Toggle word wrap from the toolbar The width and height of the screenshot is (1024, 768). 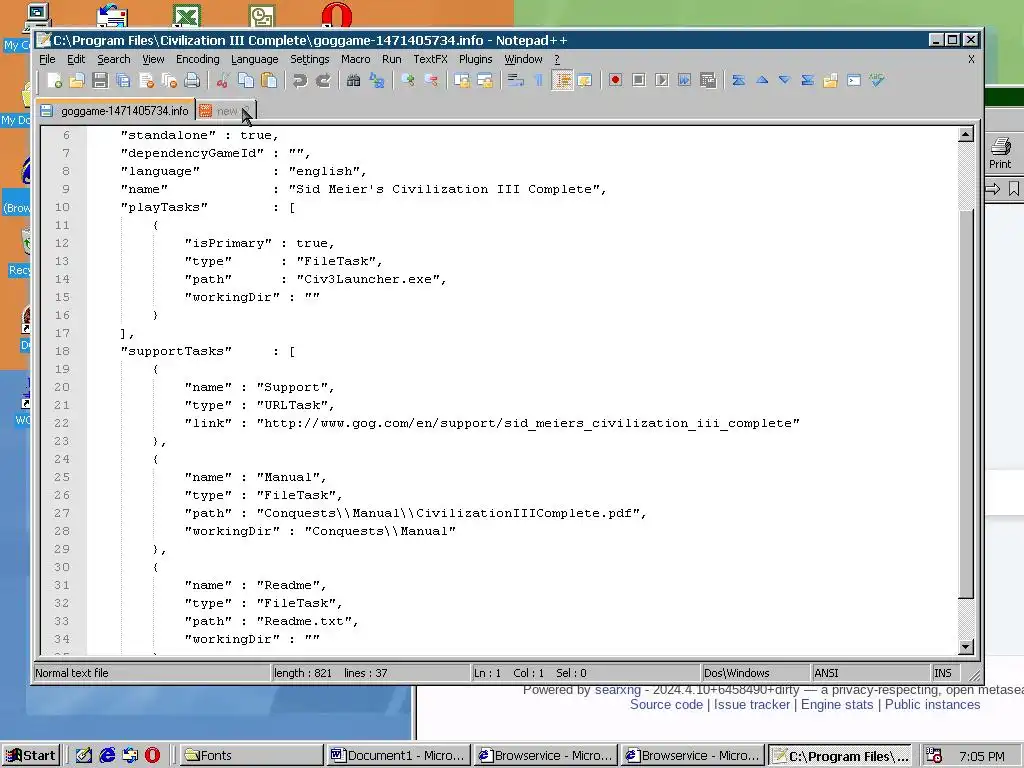click(x=515, y=80)
